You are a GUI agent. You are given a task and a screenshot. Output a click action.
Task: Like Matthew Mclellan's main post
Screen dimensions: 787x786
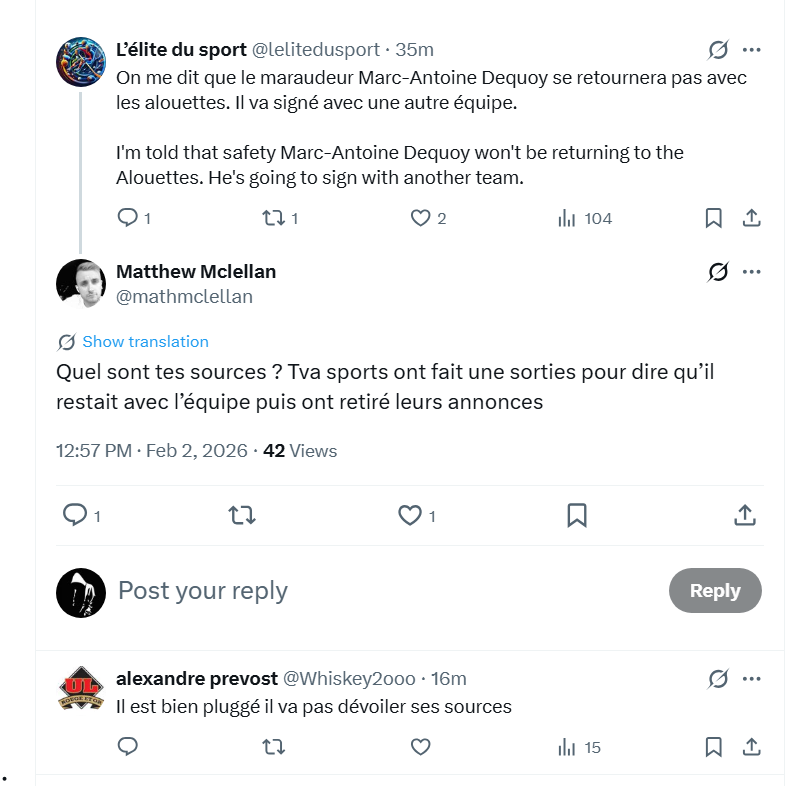coord(410,515)
